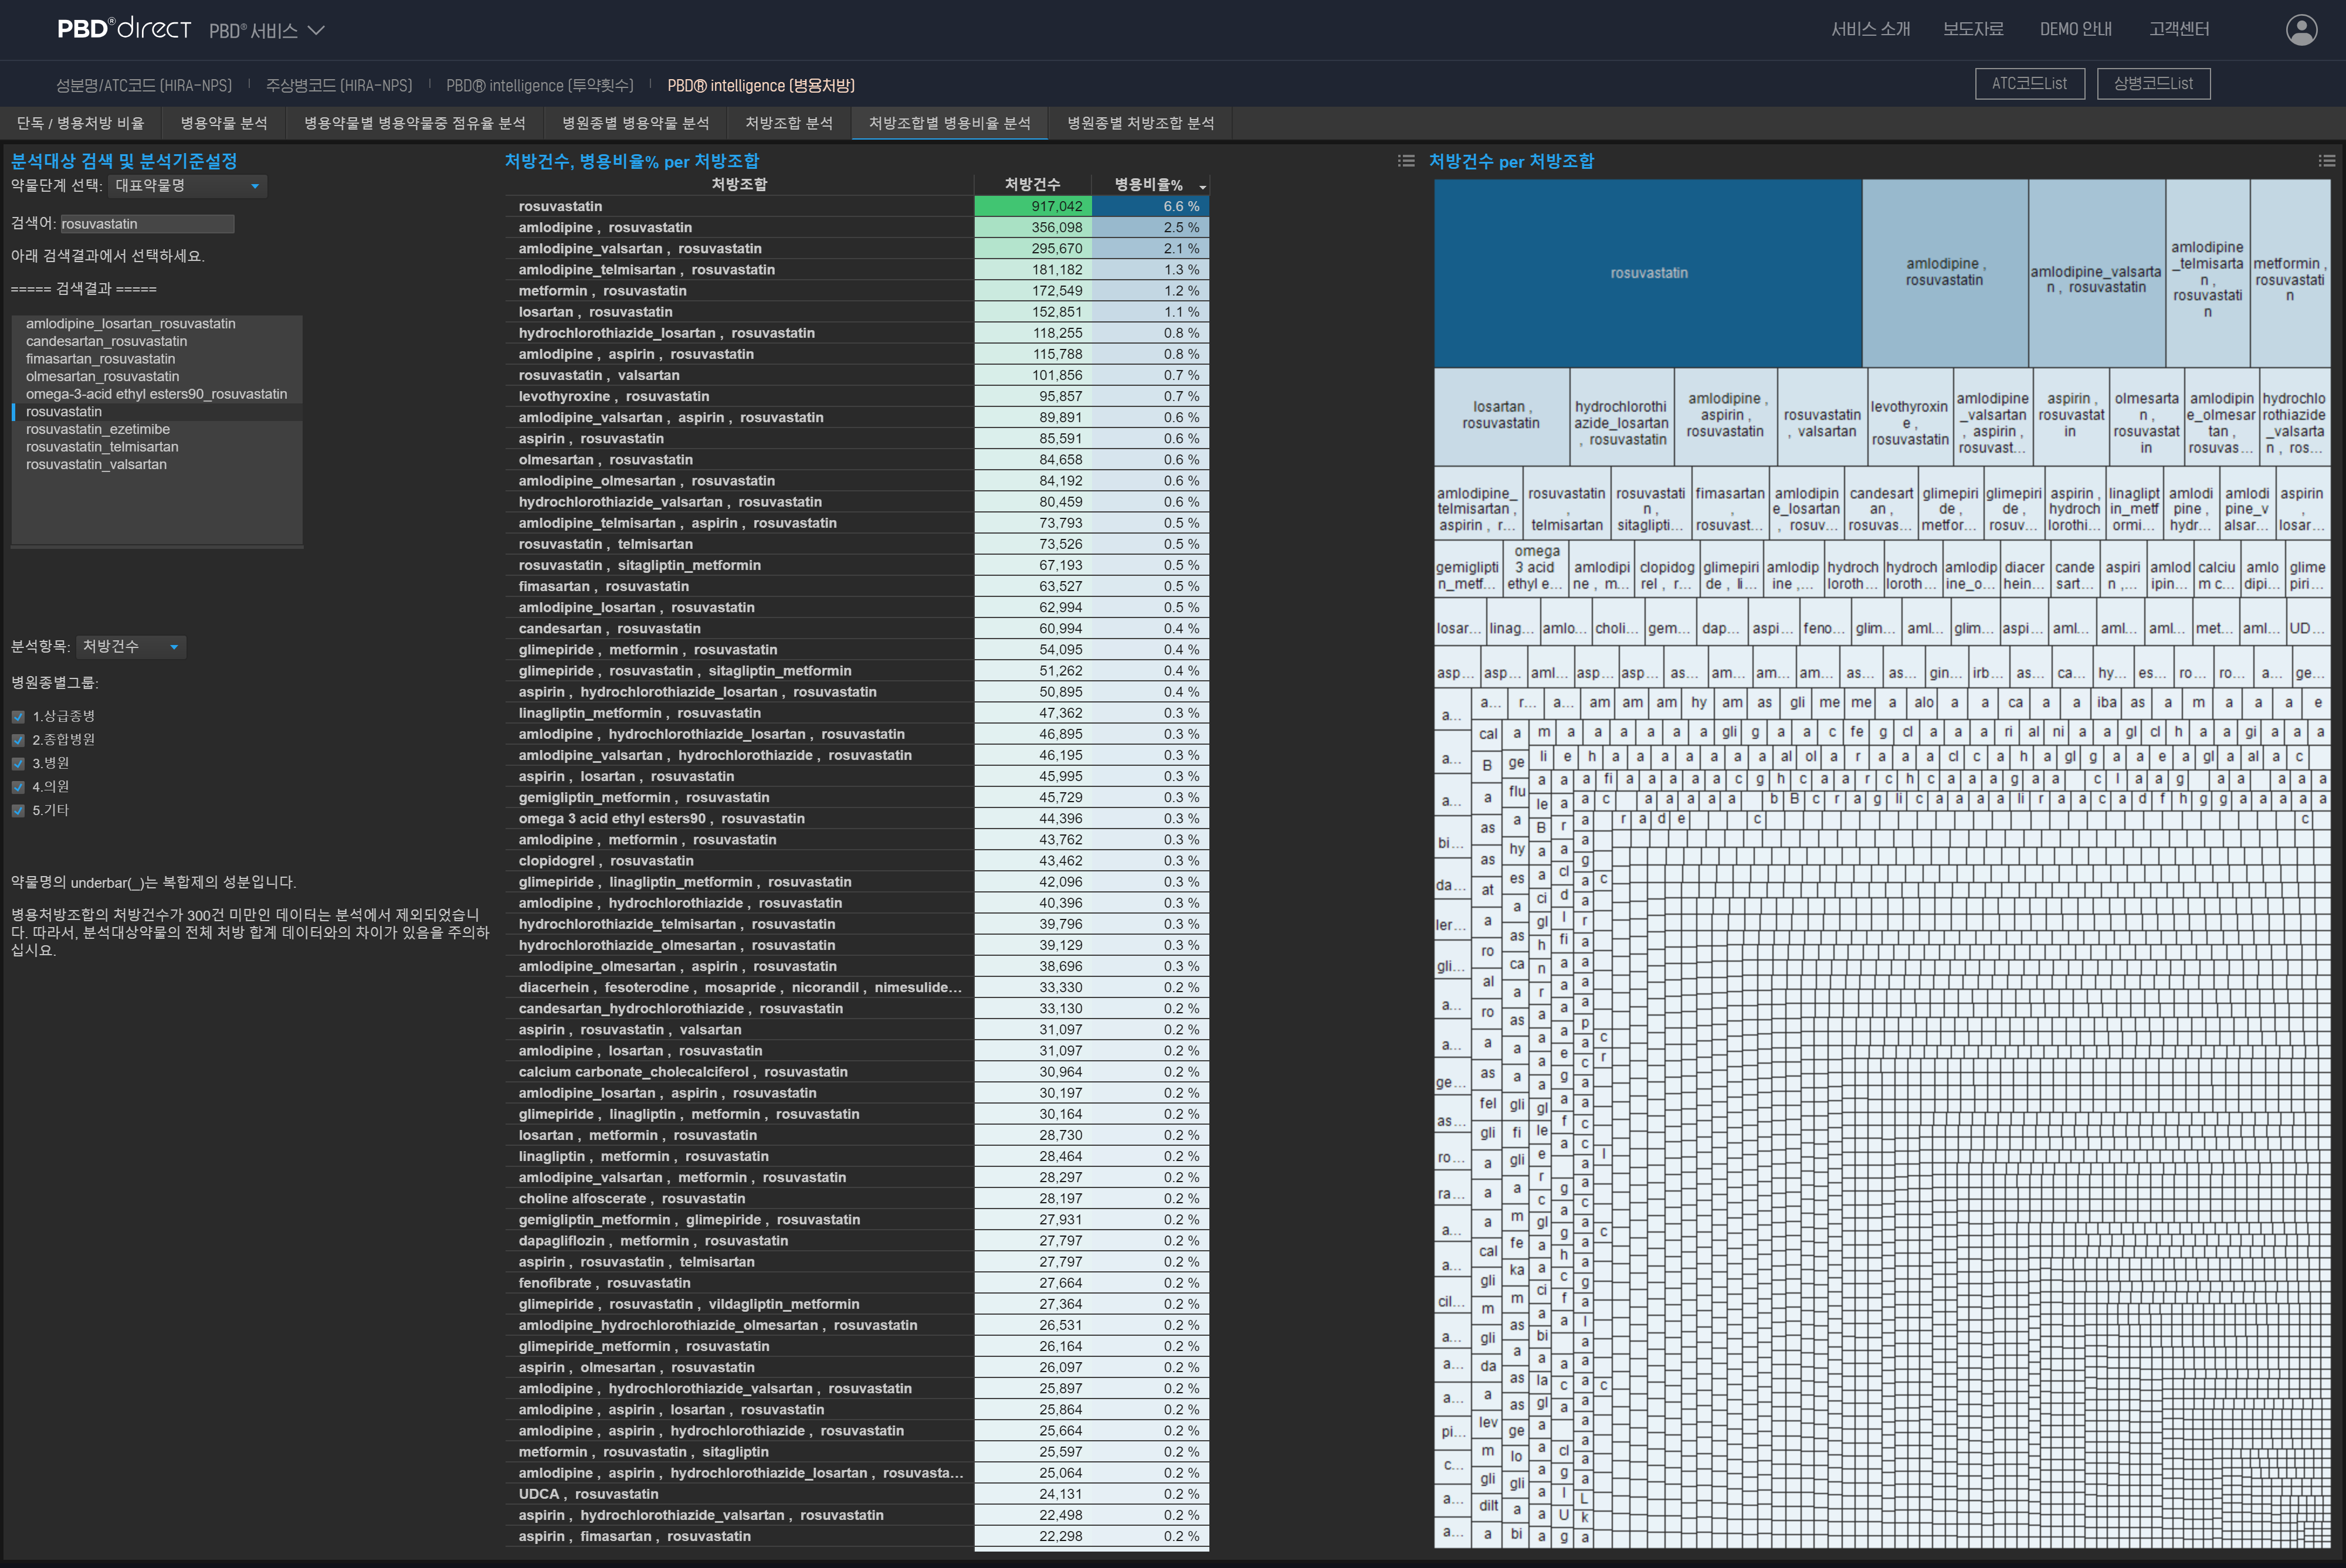Toggle the 2.종합병원 checkbox

click(18, 740)
